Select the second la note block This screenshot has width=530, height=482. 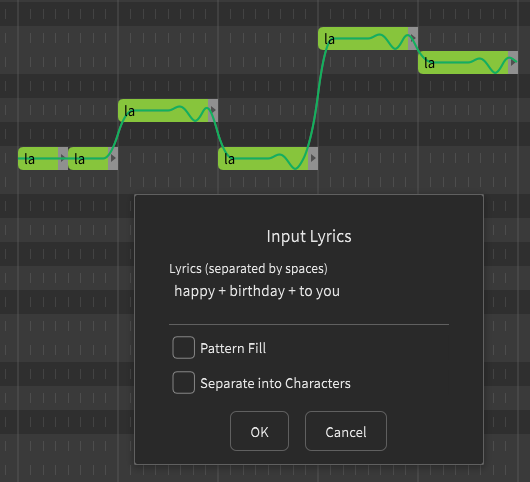pyautogui.click(x=88, y=159)
